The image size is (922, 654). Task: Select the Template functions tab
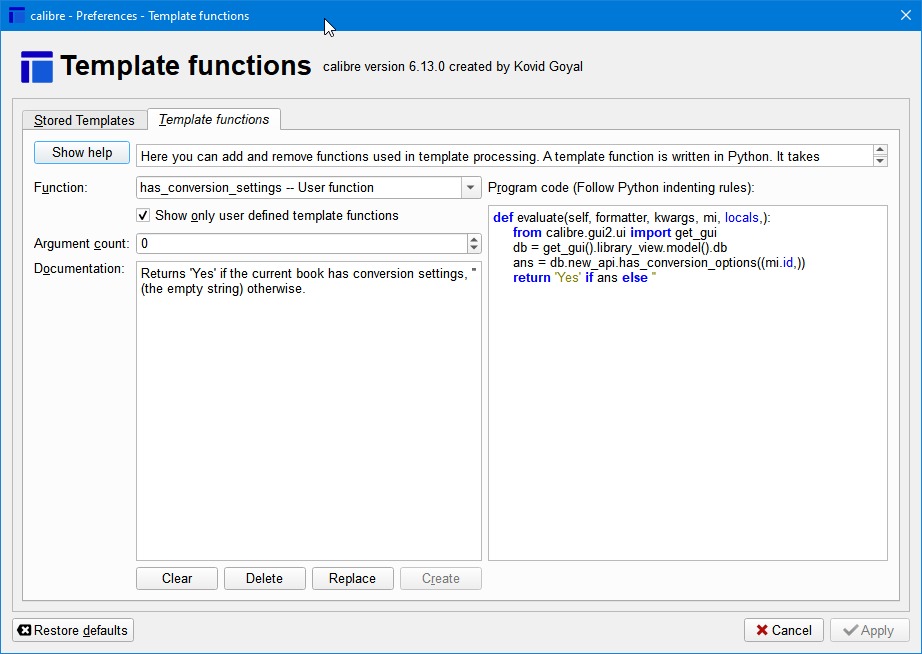214,119
